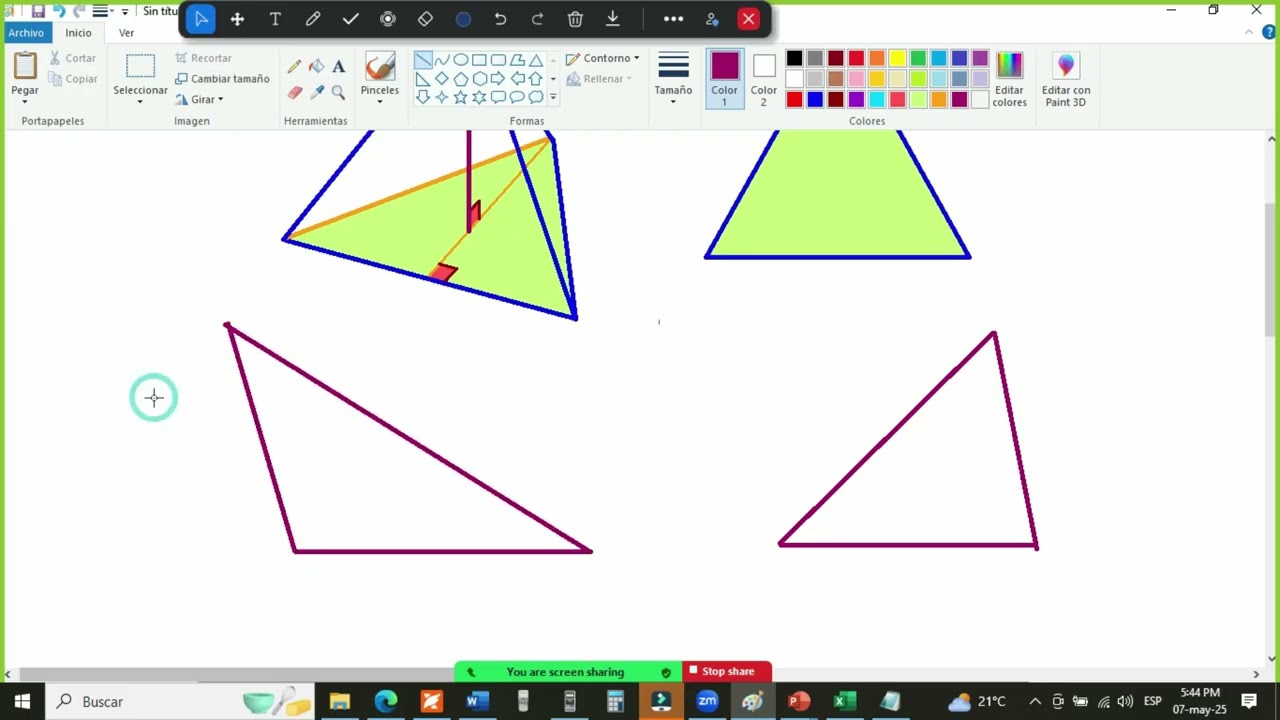Viewport: 1280px width, 720px height.
Task: Switch to the Inicio tab
Action: coord(79,33)
